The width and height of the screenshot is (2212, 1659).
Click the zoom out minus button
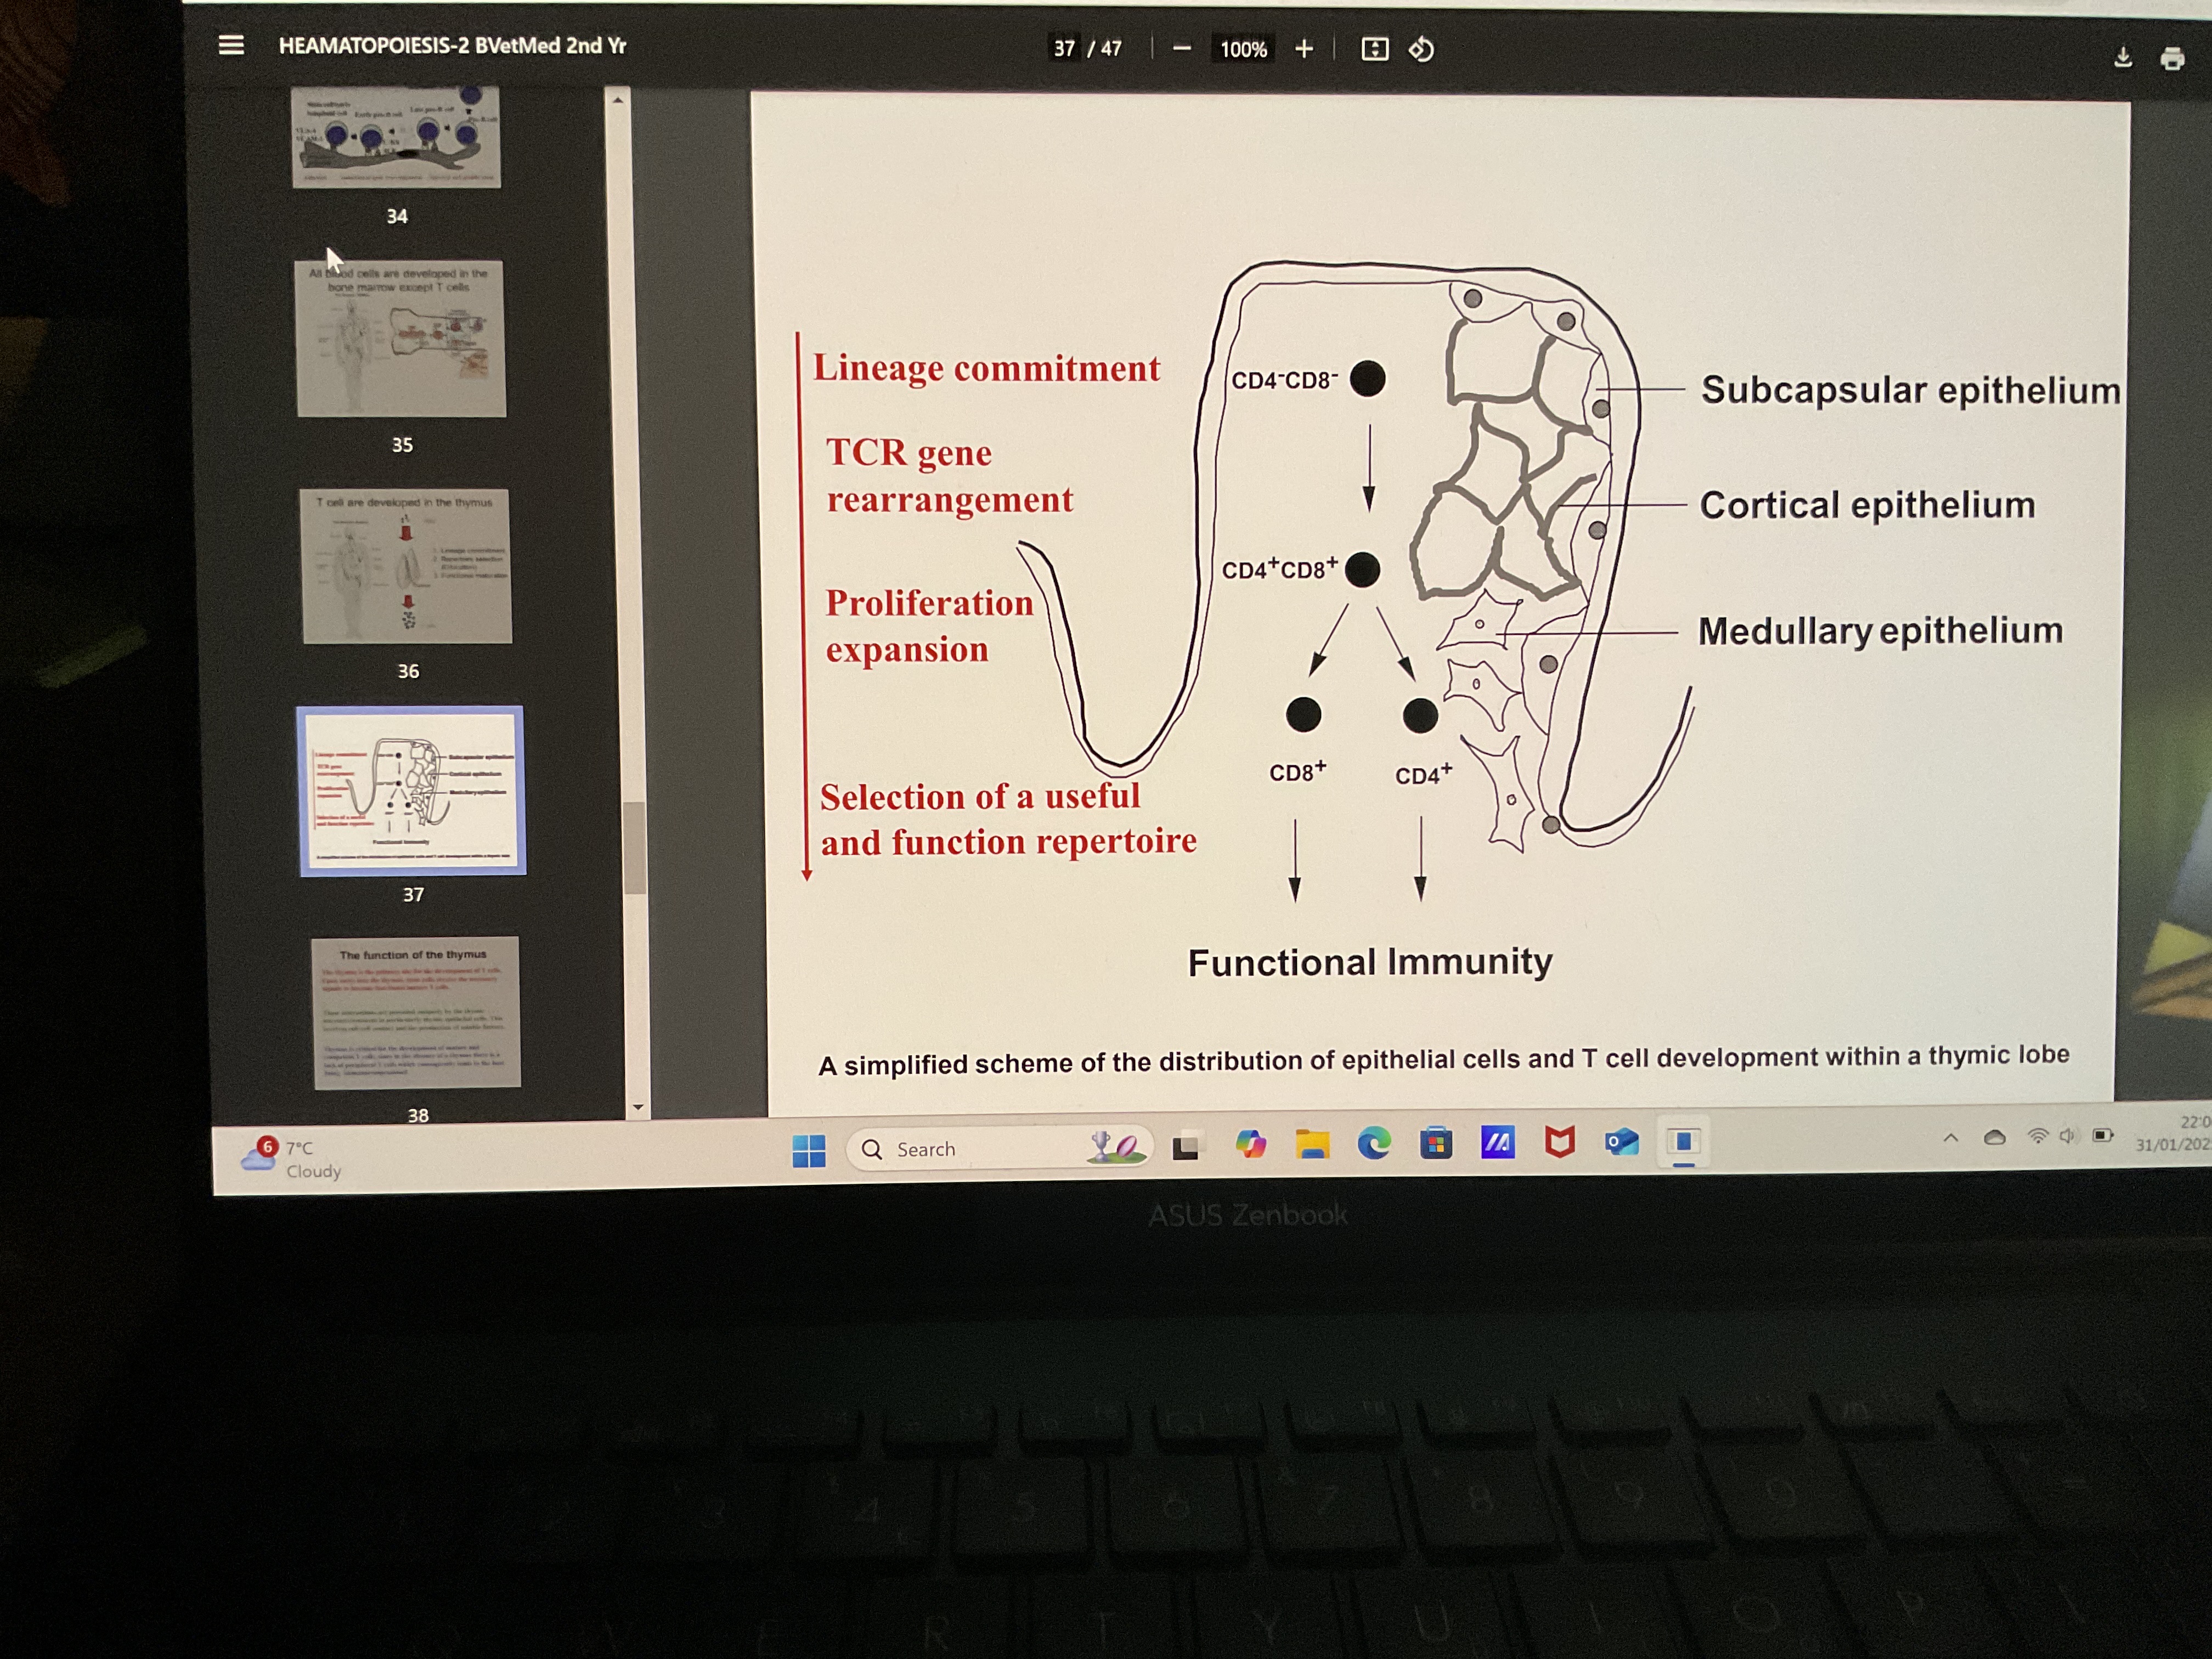click(1181, 48)
